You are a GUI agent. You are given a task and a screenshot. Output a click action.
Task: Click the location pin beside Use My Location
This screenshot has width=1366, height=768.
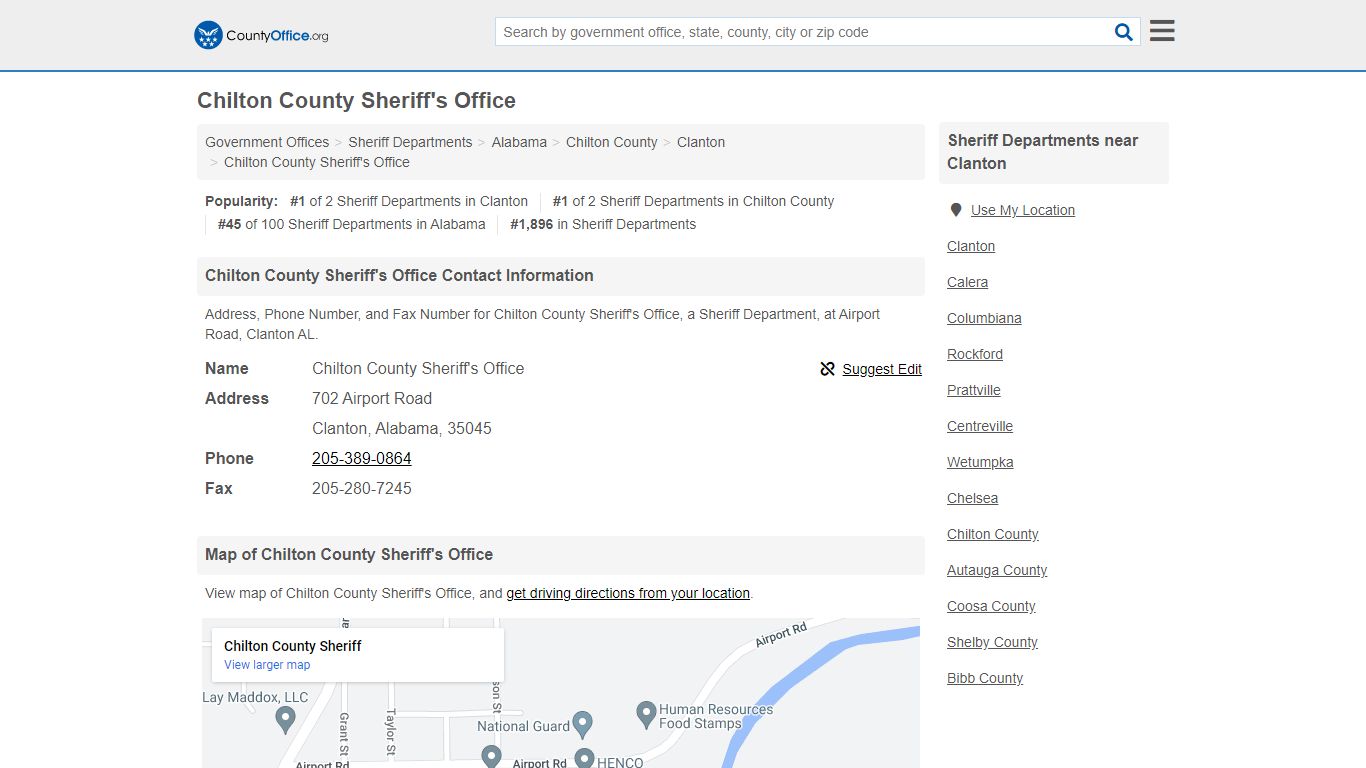pos(956,210)
